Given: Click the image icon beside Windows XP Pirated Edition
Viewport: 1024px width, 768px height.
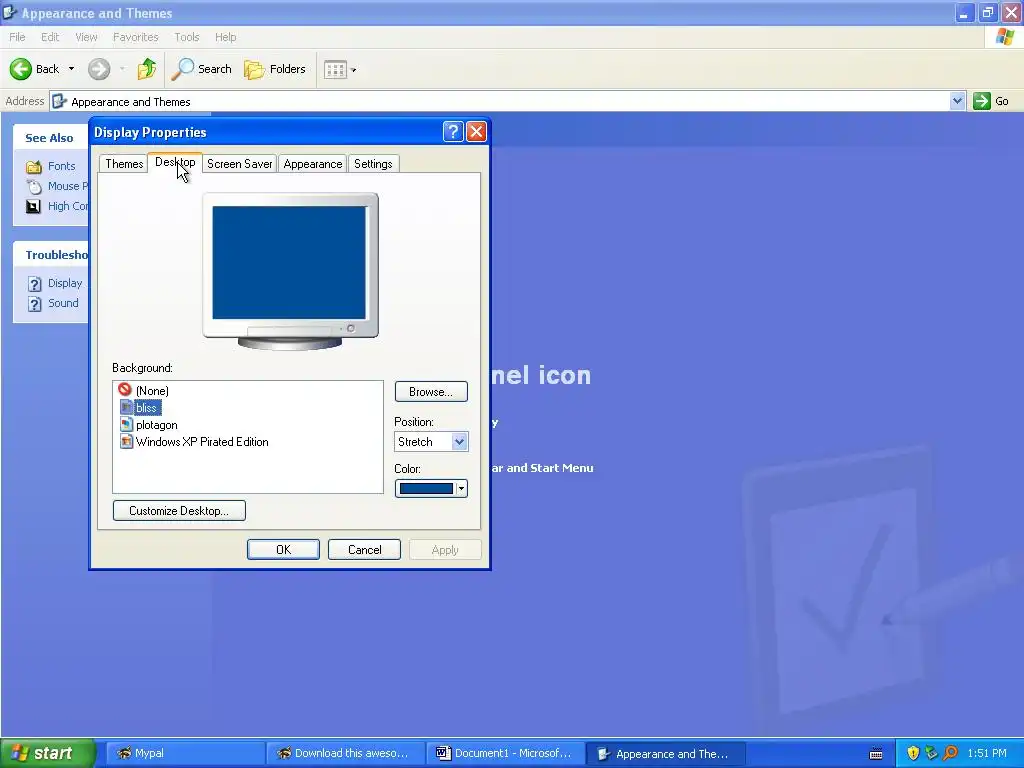Looking at the screenshot, I should [x=126, y=441].
